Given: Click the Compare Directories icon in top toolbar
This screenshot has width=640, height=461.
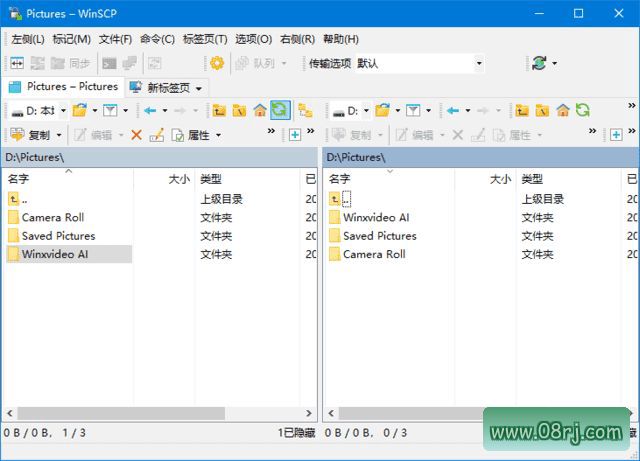Looking at the screenshot, I should pyautogui.click(x=17, y=63).
